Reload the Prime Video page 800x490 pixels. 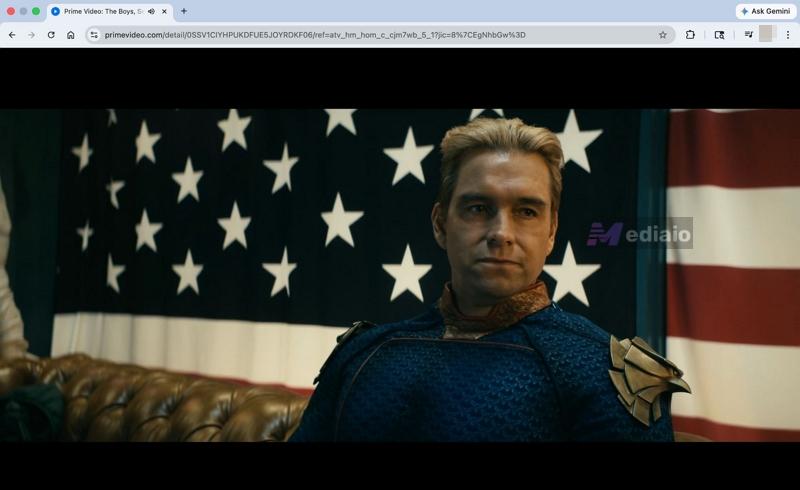coord(51,35)
